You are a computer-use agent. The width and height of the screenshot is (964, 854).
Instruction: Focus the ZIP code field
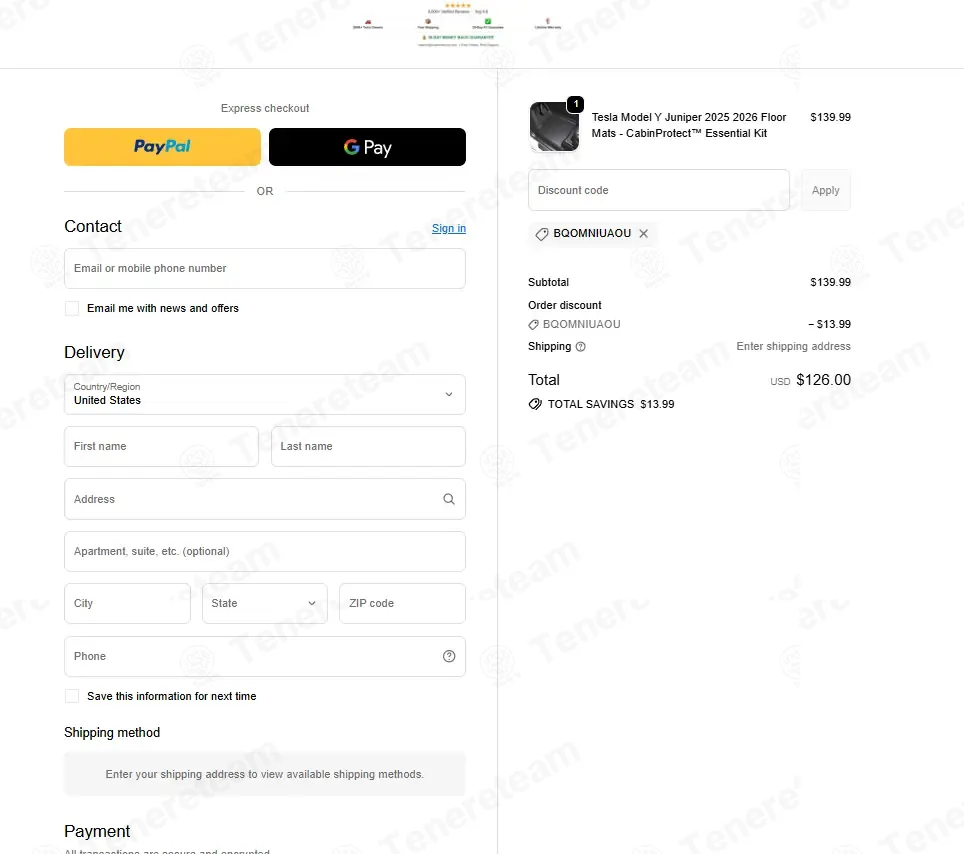402,603
